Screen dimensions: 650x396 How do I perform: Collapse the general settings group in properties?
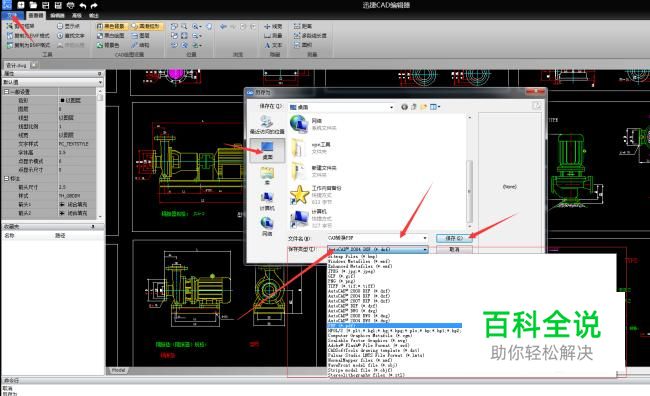click(6, 92)
